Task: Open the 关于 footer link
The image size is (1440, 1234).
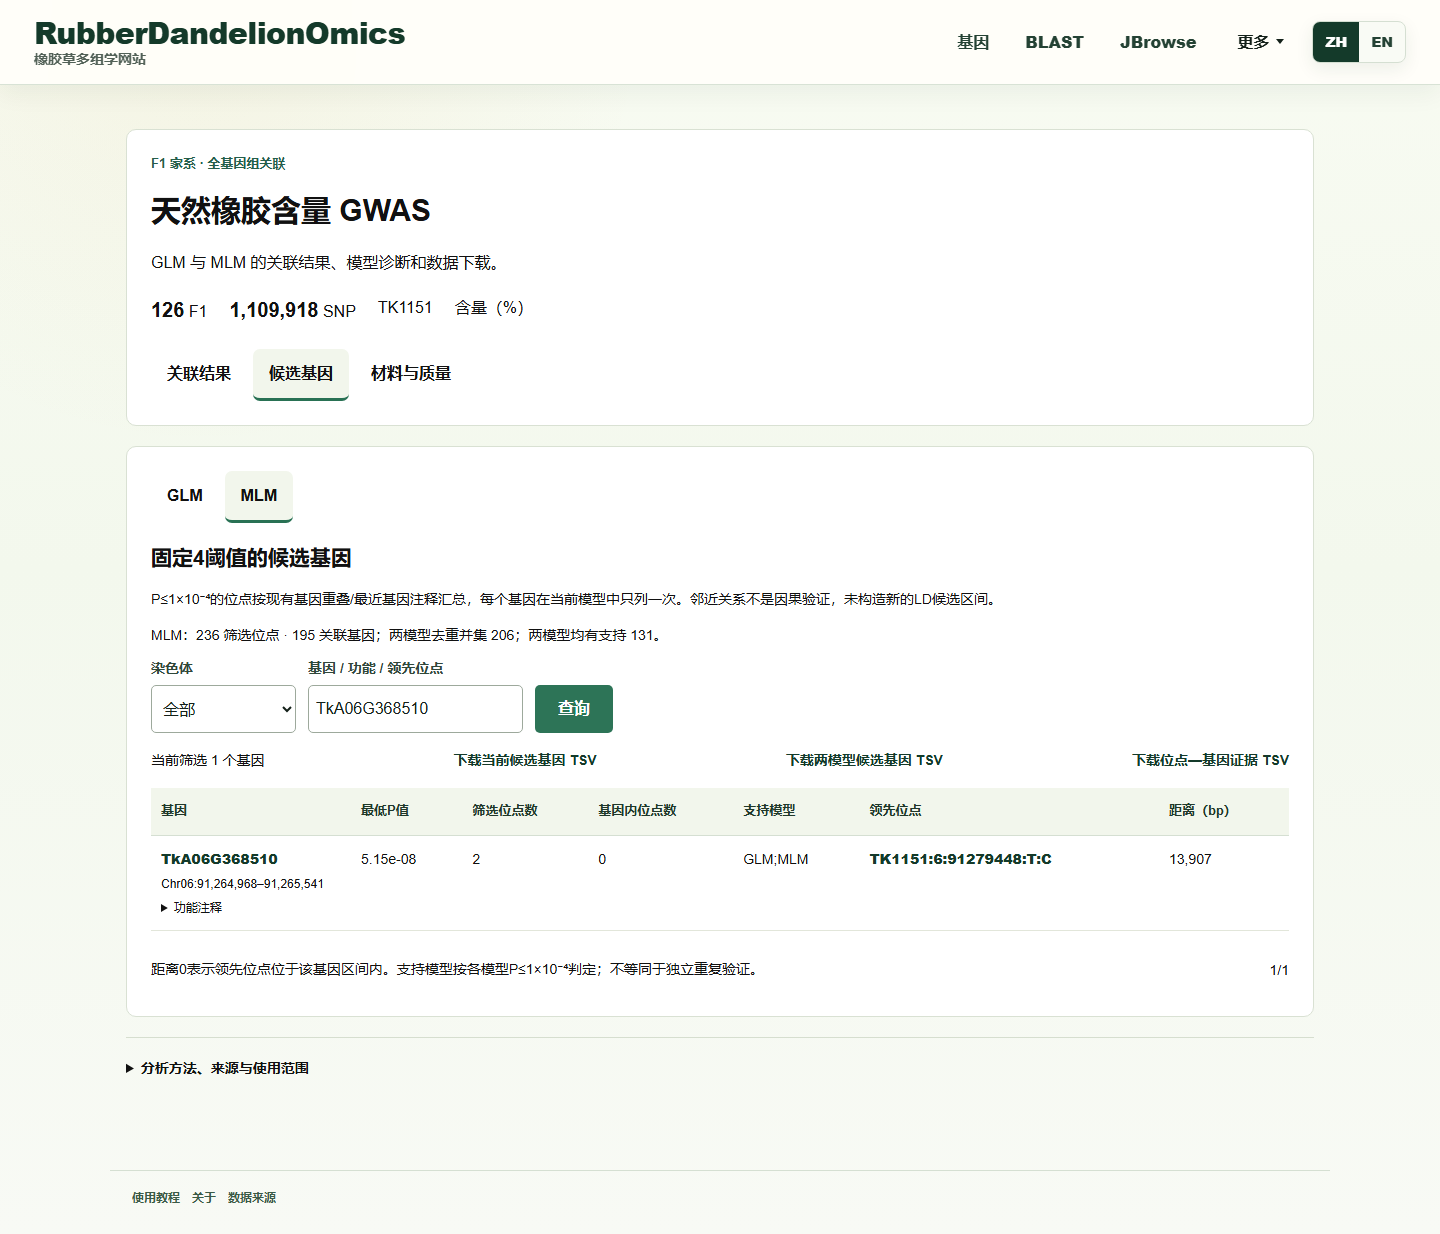Action: [x=204, y=1198]
